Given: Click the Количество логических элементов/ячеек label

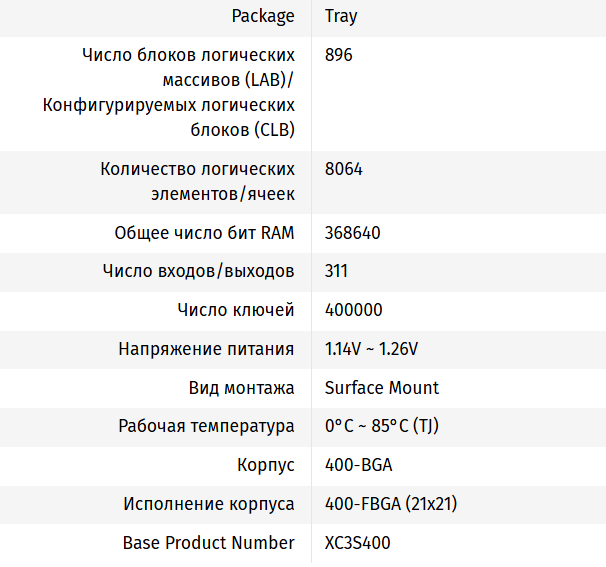Looking at the screenshot, I should [198, 181].
